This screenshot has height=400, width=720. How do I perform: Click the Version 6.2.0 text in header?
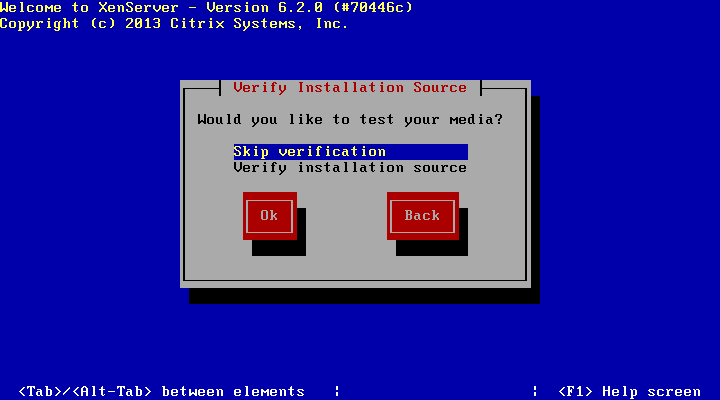(x=264, y=8)
